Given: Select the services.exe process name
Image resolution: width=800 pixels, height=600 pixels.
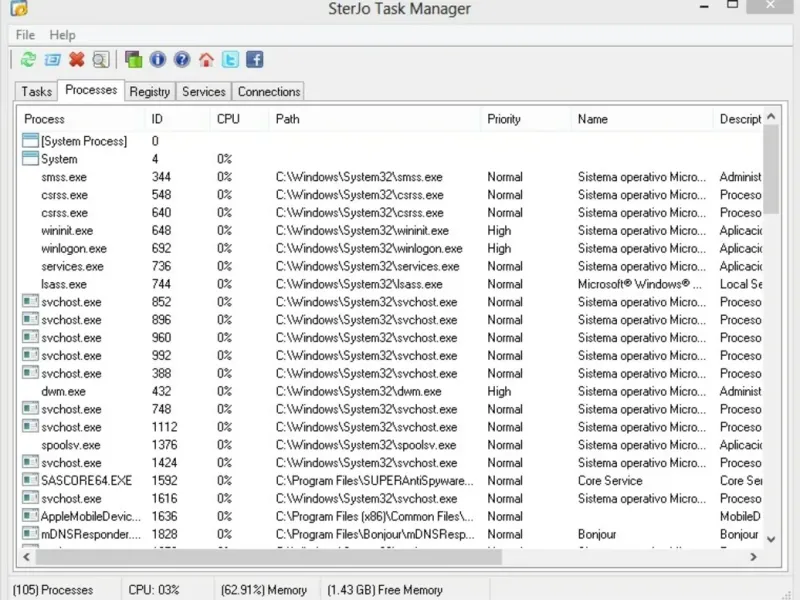Looking at the screenshot, I should (x=72, y=266).
